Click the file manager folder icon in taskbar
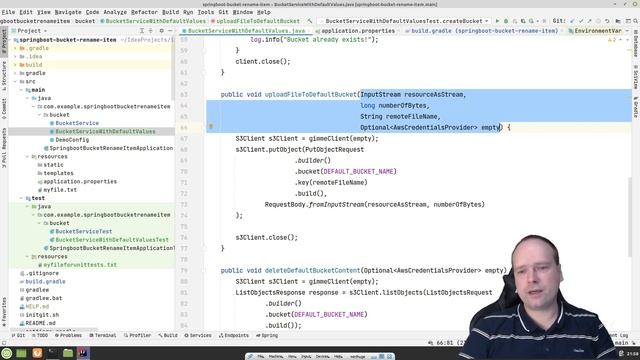The image size is (640, 360). tap(68, 353)
